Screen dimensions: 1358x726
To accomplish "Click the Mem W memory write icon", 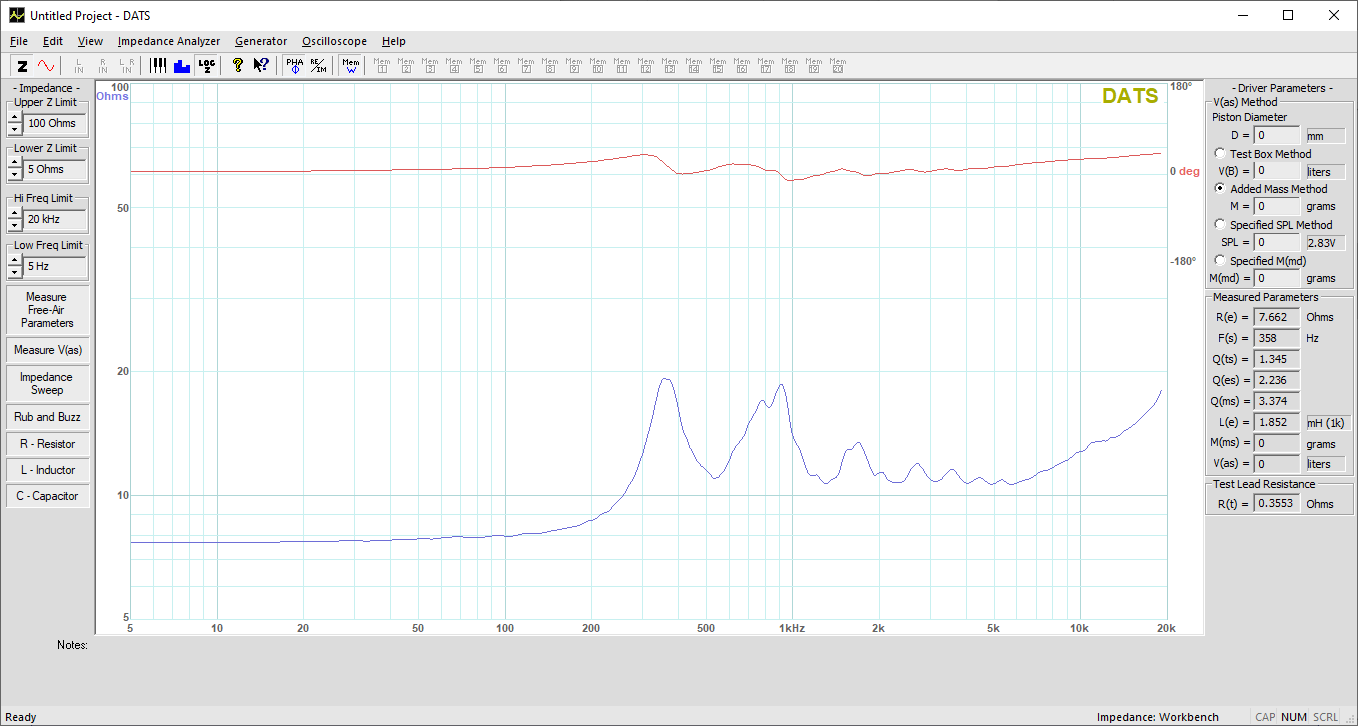I will click(351, 66).
